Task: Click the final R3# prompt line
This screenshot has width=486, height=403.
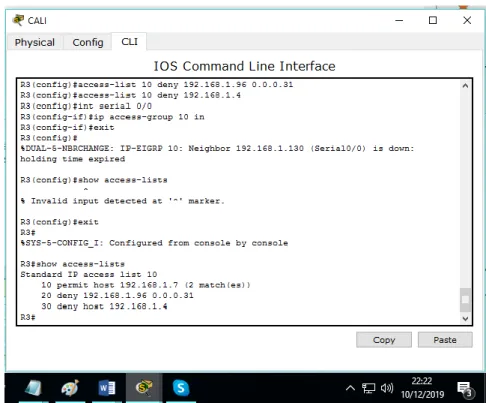Action: click(x=28, y=317)
